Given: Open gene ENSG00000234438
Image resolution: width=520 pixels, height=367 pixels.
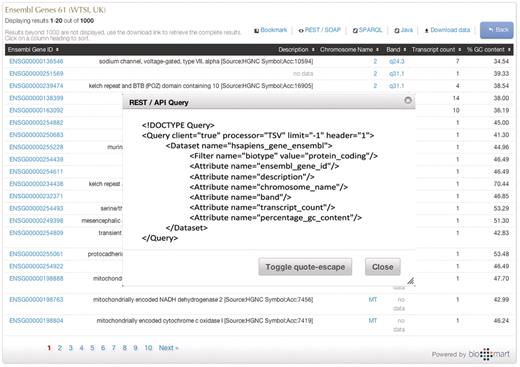Looking at the screenshot, I should (36, 184).
